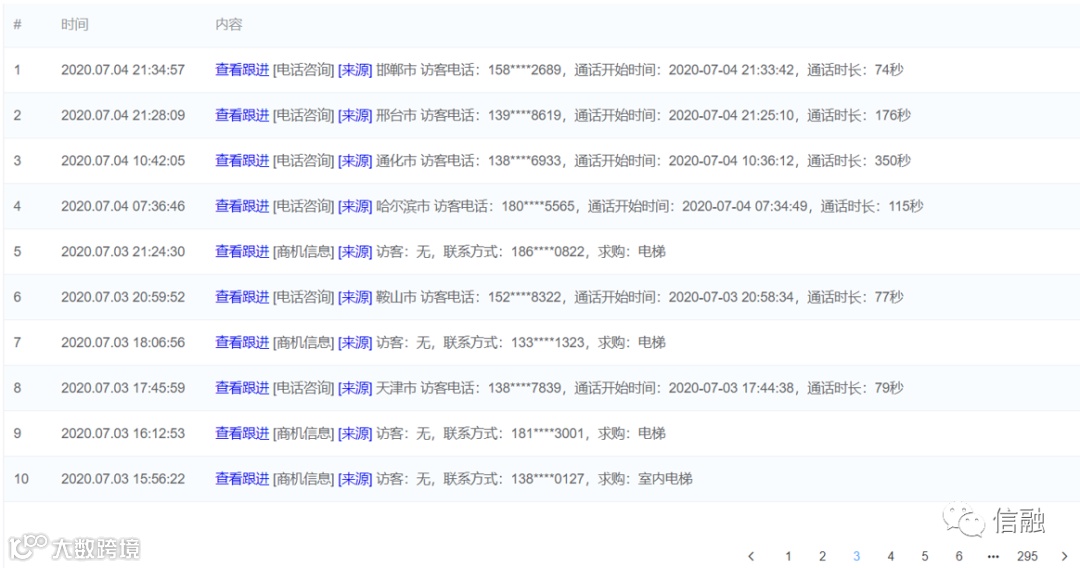Click [来源] link for contact 138****0127

pyautogui.click(x=355, y=478)
